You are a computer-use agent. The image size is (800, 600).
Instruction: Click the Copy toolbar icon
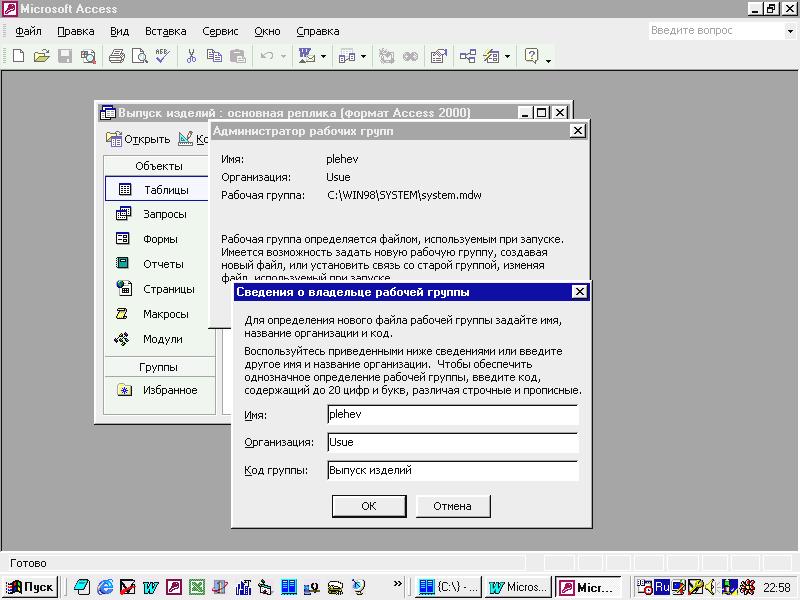214,56
